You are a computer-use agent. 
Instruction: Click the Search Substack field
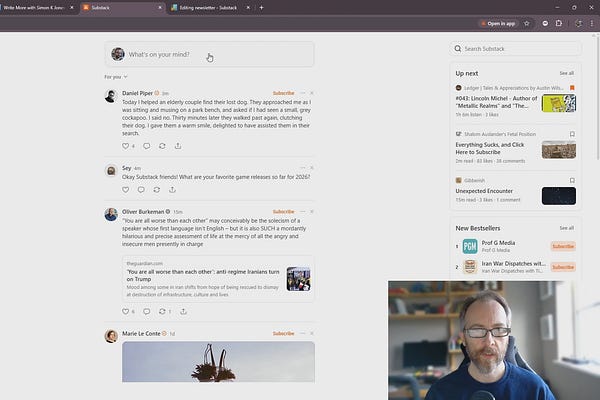515,49
